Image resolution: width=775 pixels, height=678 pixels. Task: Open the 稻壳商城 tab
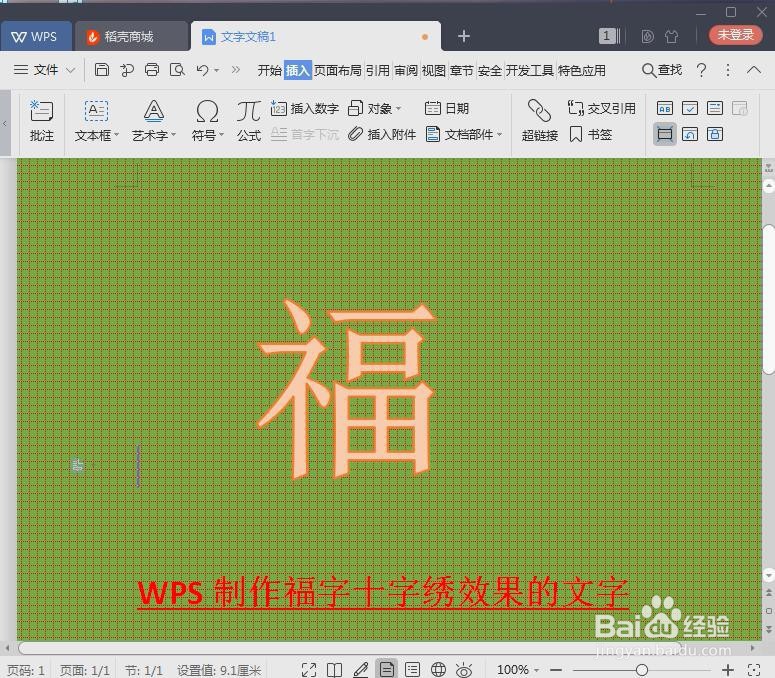(x=131, y=37)
